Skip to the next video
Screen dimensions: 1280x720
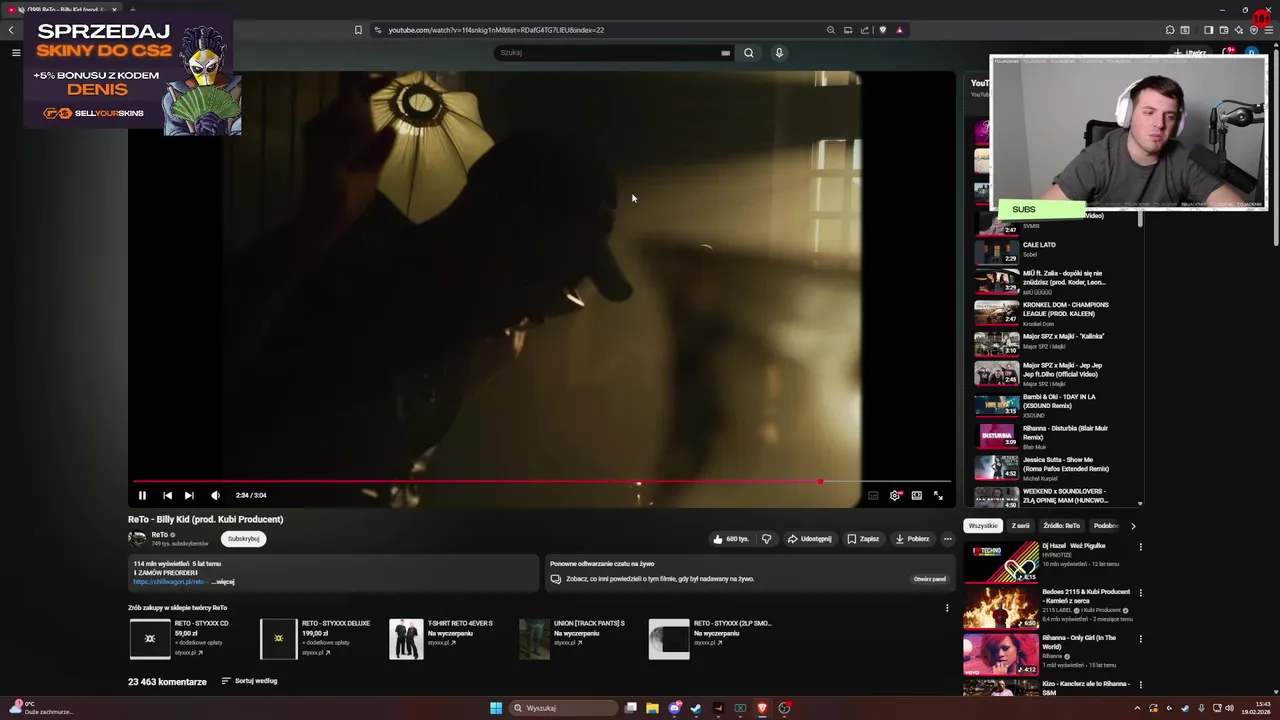coord(189,495)
